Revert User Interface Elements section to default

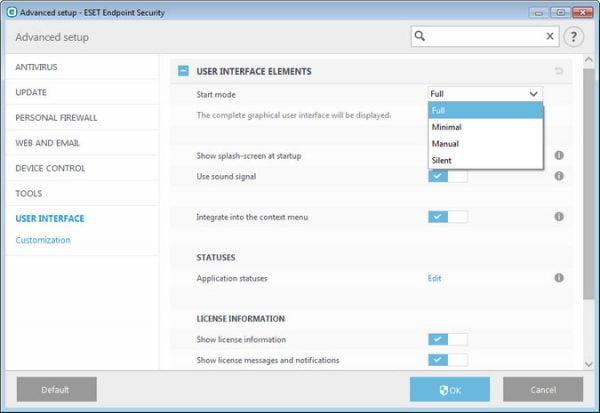pyautogui.click(x=559, y=71)
